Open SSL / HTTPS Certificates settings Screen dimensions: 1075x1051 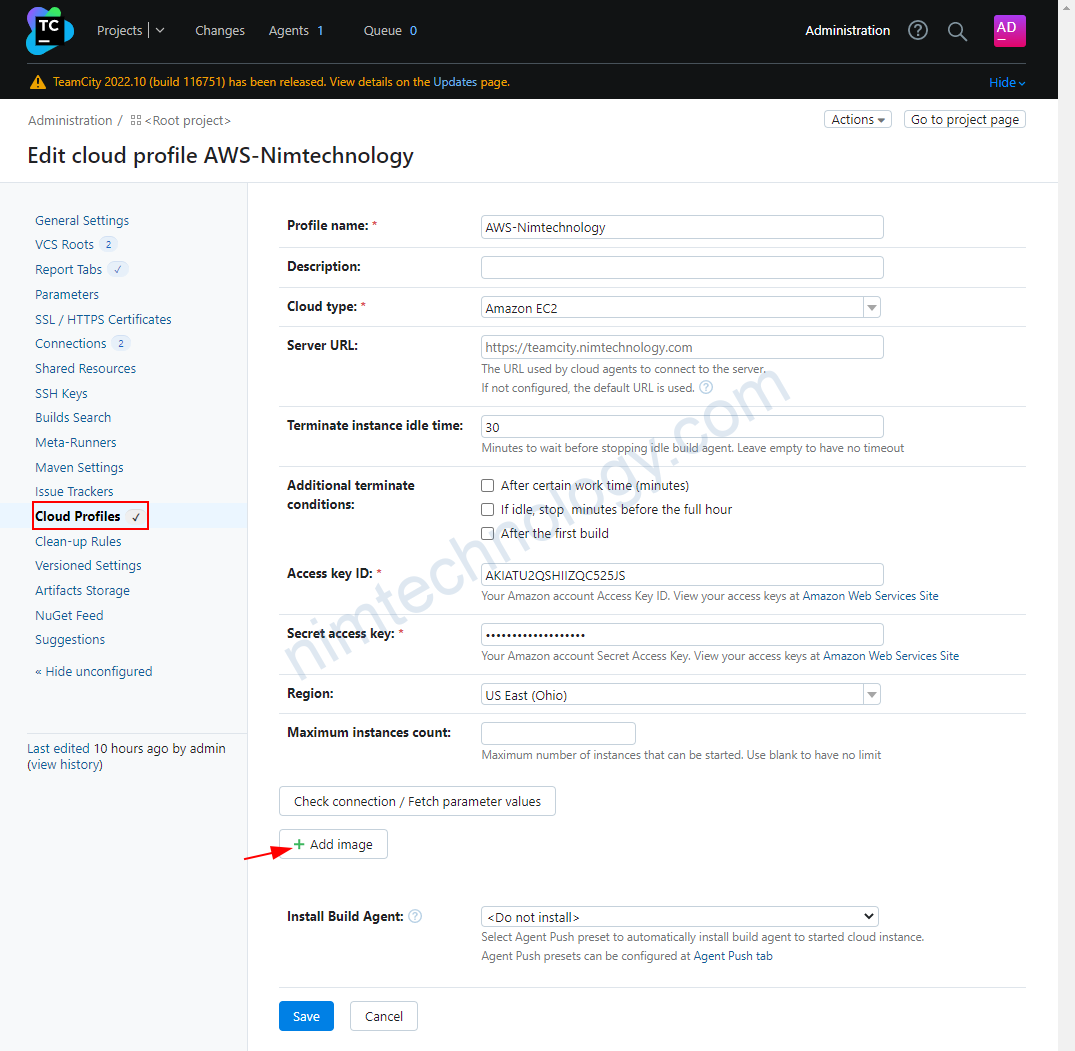103,319
